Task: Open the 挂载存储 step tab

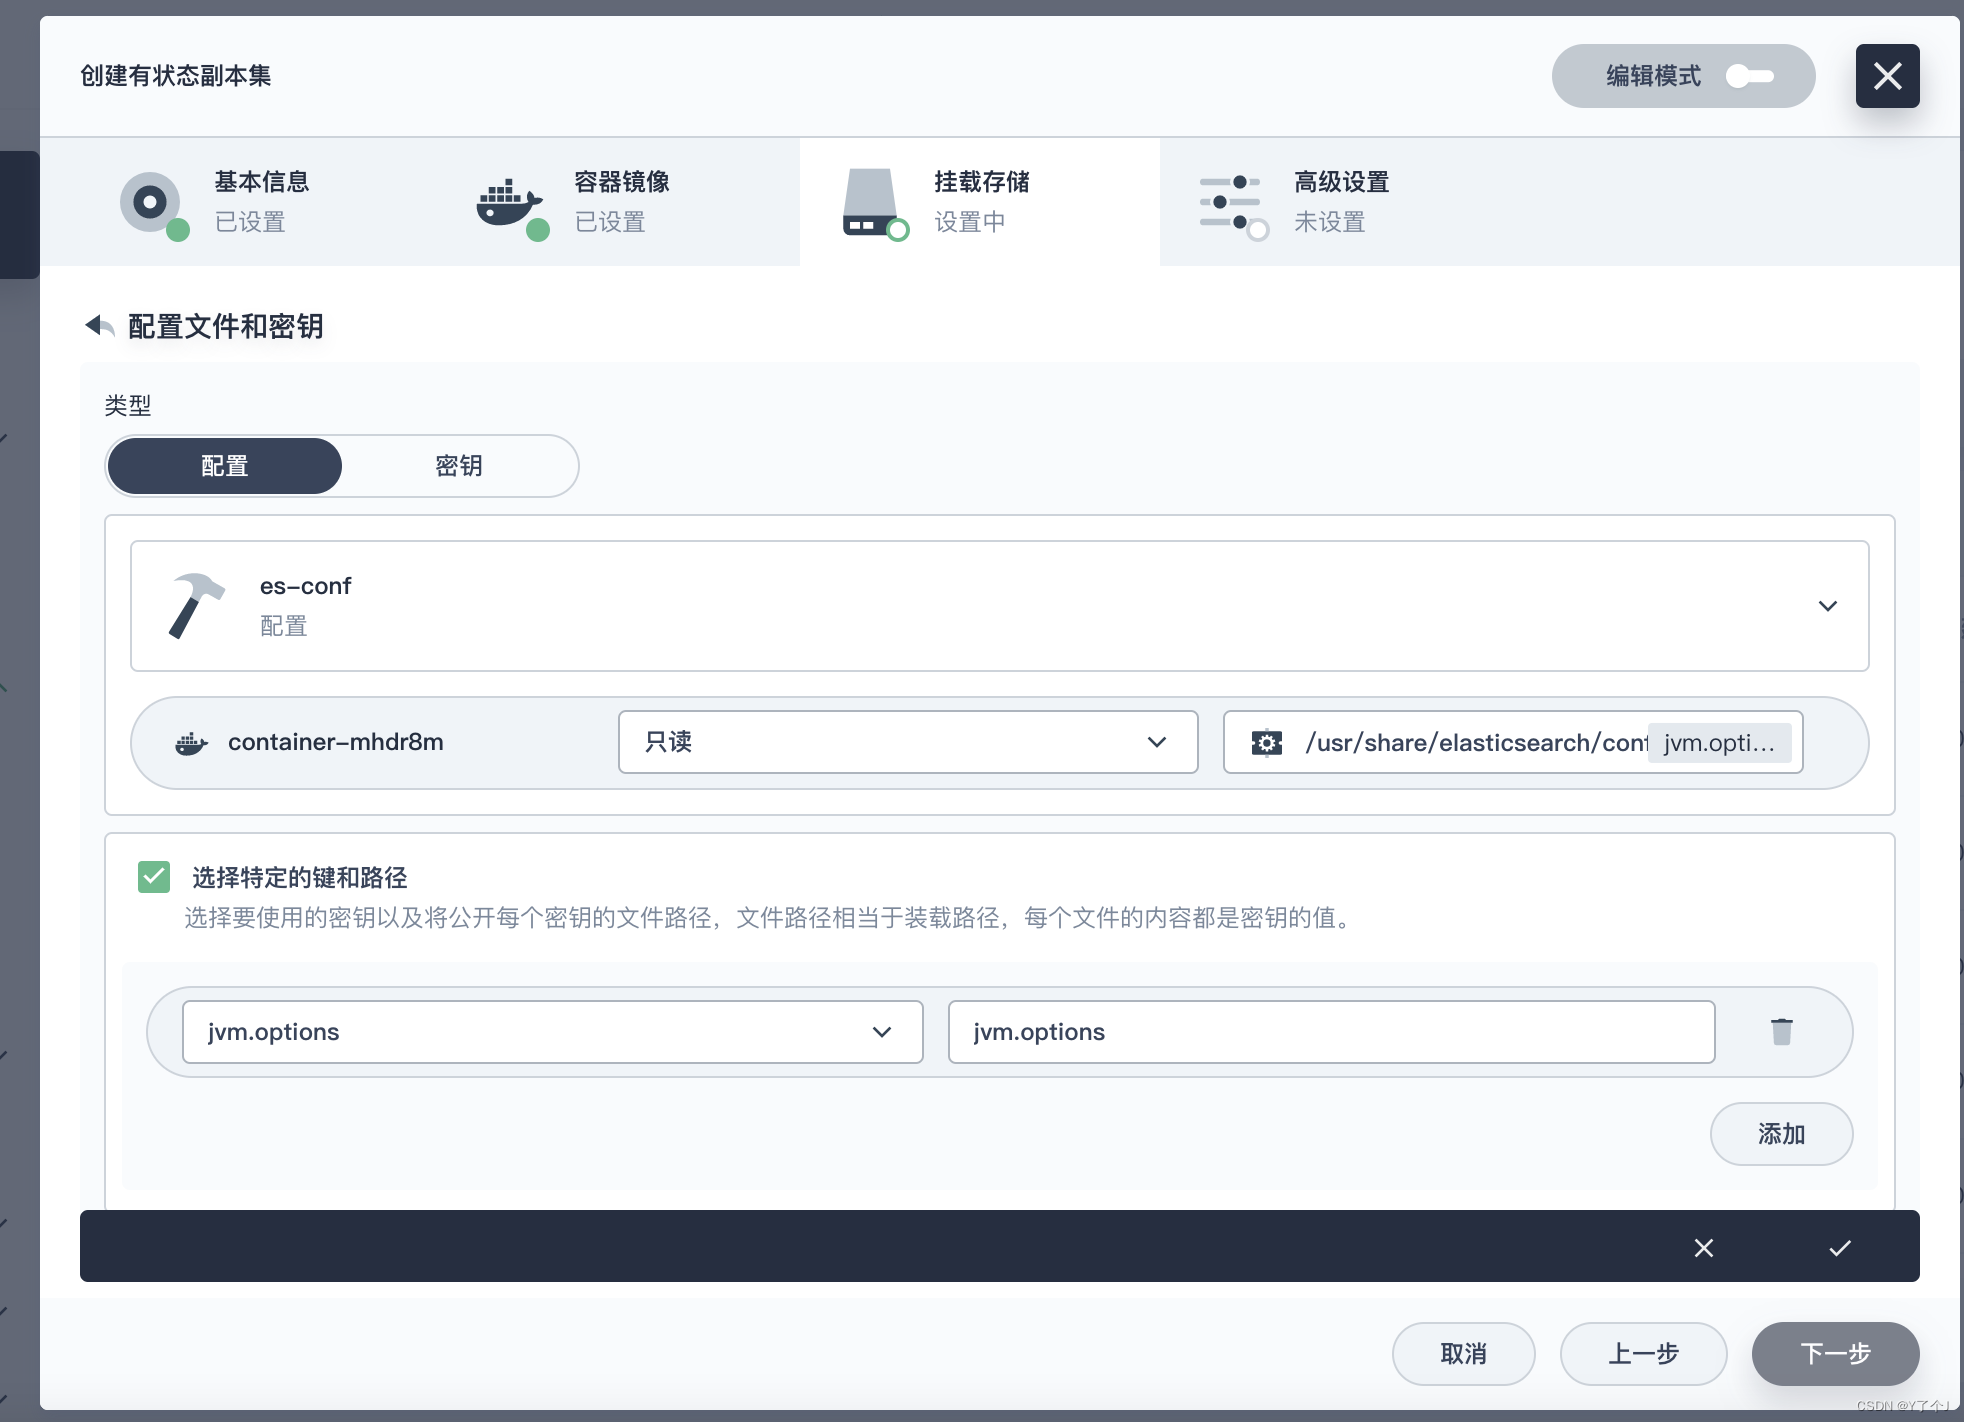Action: coord(980,202)
